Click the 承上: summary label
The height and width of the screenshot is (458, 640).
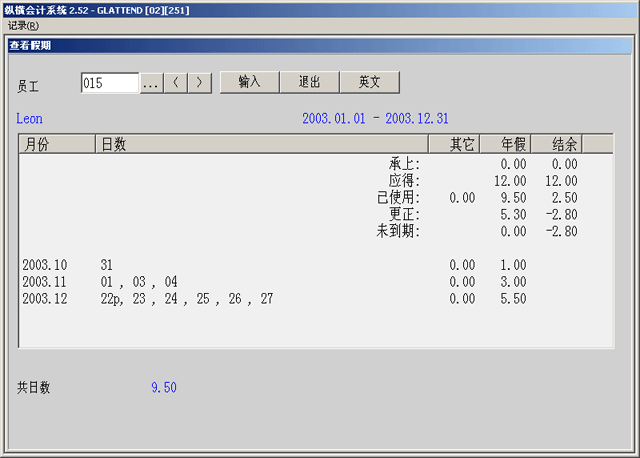[404, 164]
